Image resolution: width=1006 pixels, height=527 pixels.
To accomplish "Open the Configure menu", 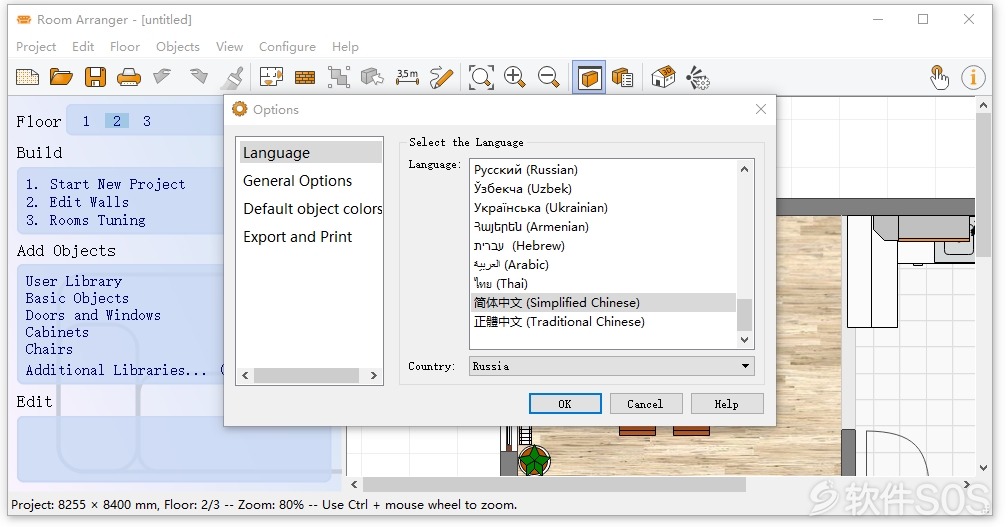I will (287, 47).
